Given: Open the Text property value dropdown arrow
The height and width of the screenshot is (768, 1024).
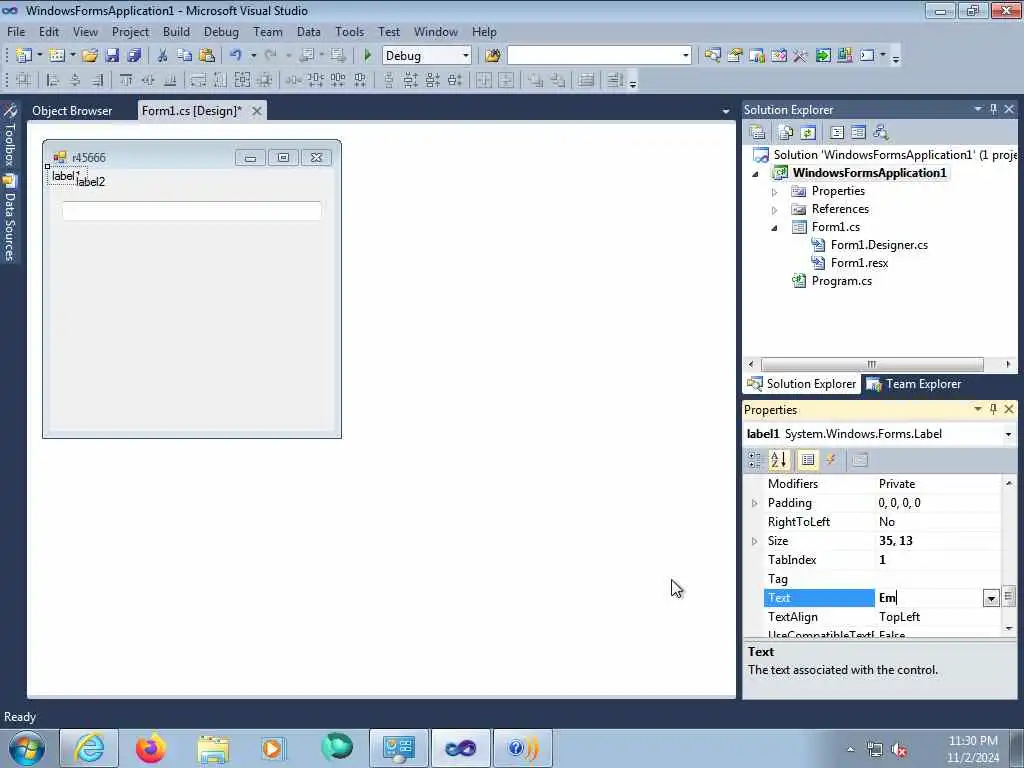Looking at the screenshot, I should pyautogui.click(x=991, y=598).
